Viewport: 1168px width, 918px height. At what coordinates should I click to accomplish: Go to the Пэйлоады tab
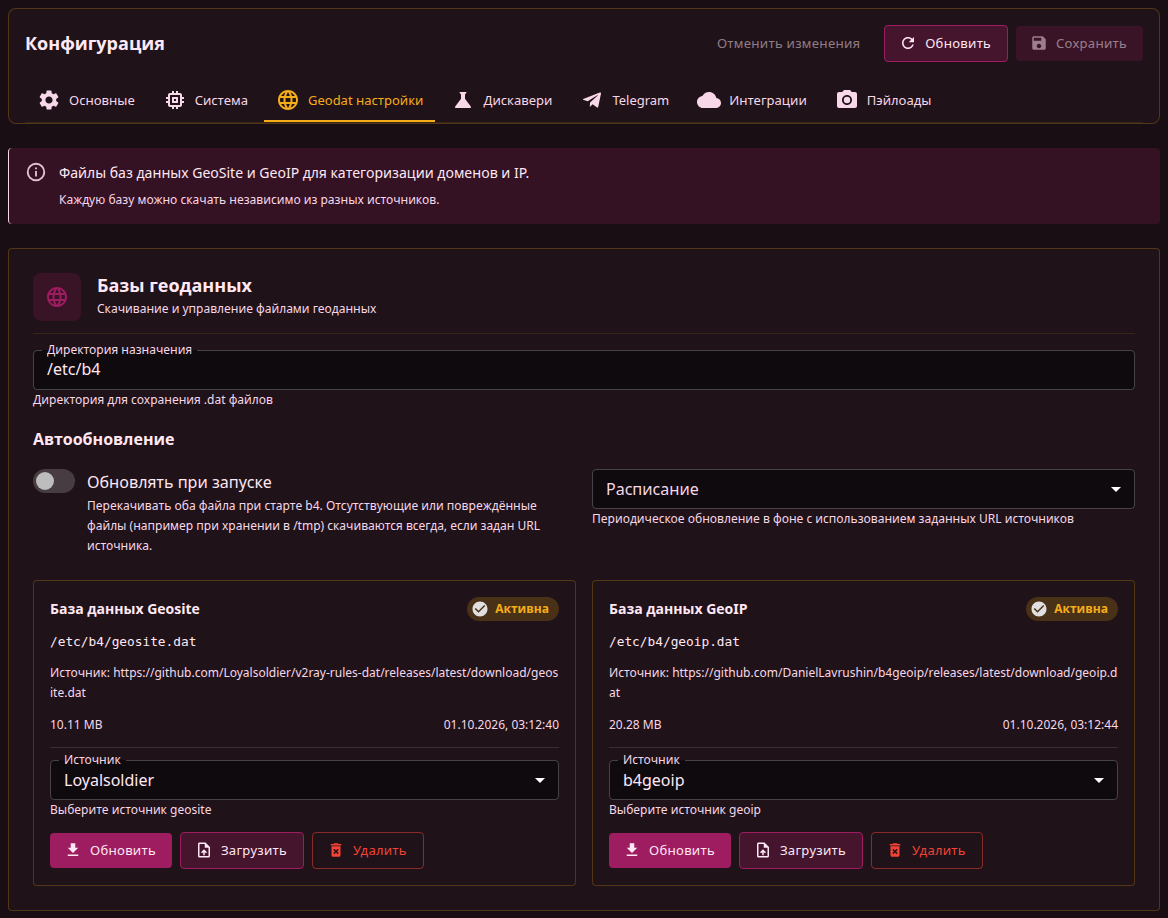point(884,100)
